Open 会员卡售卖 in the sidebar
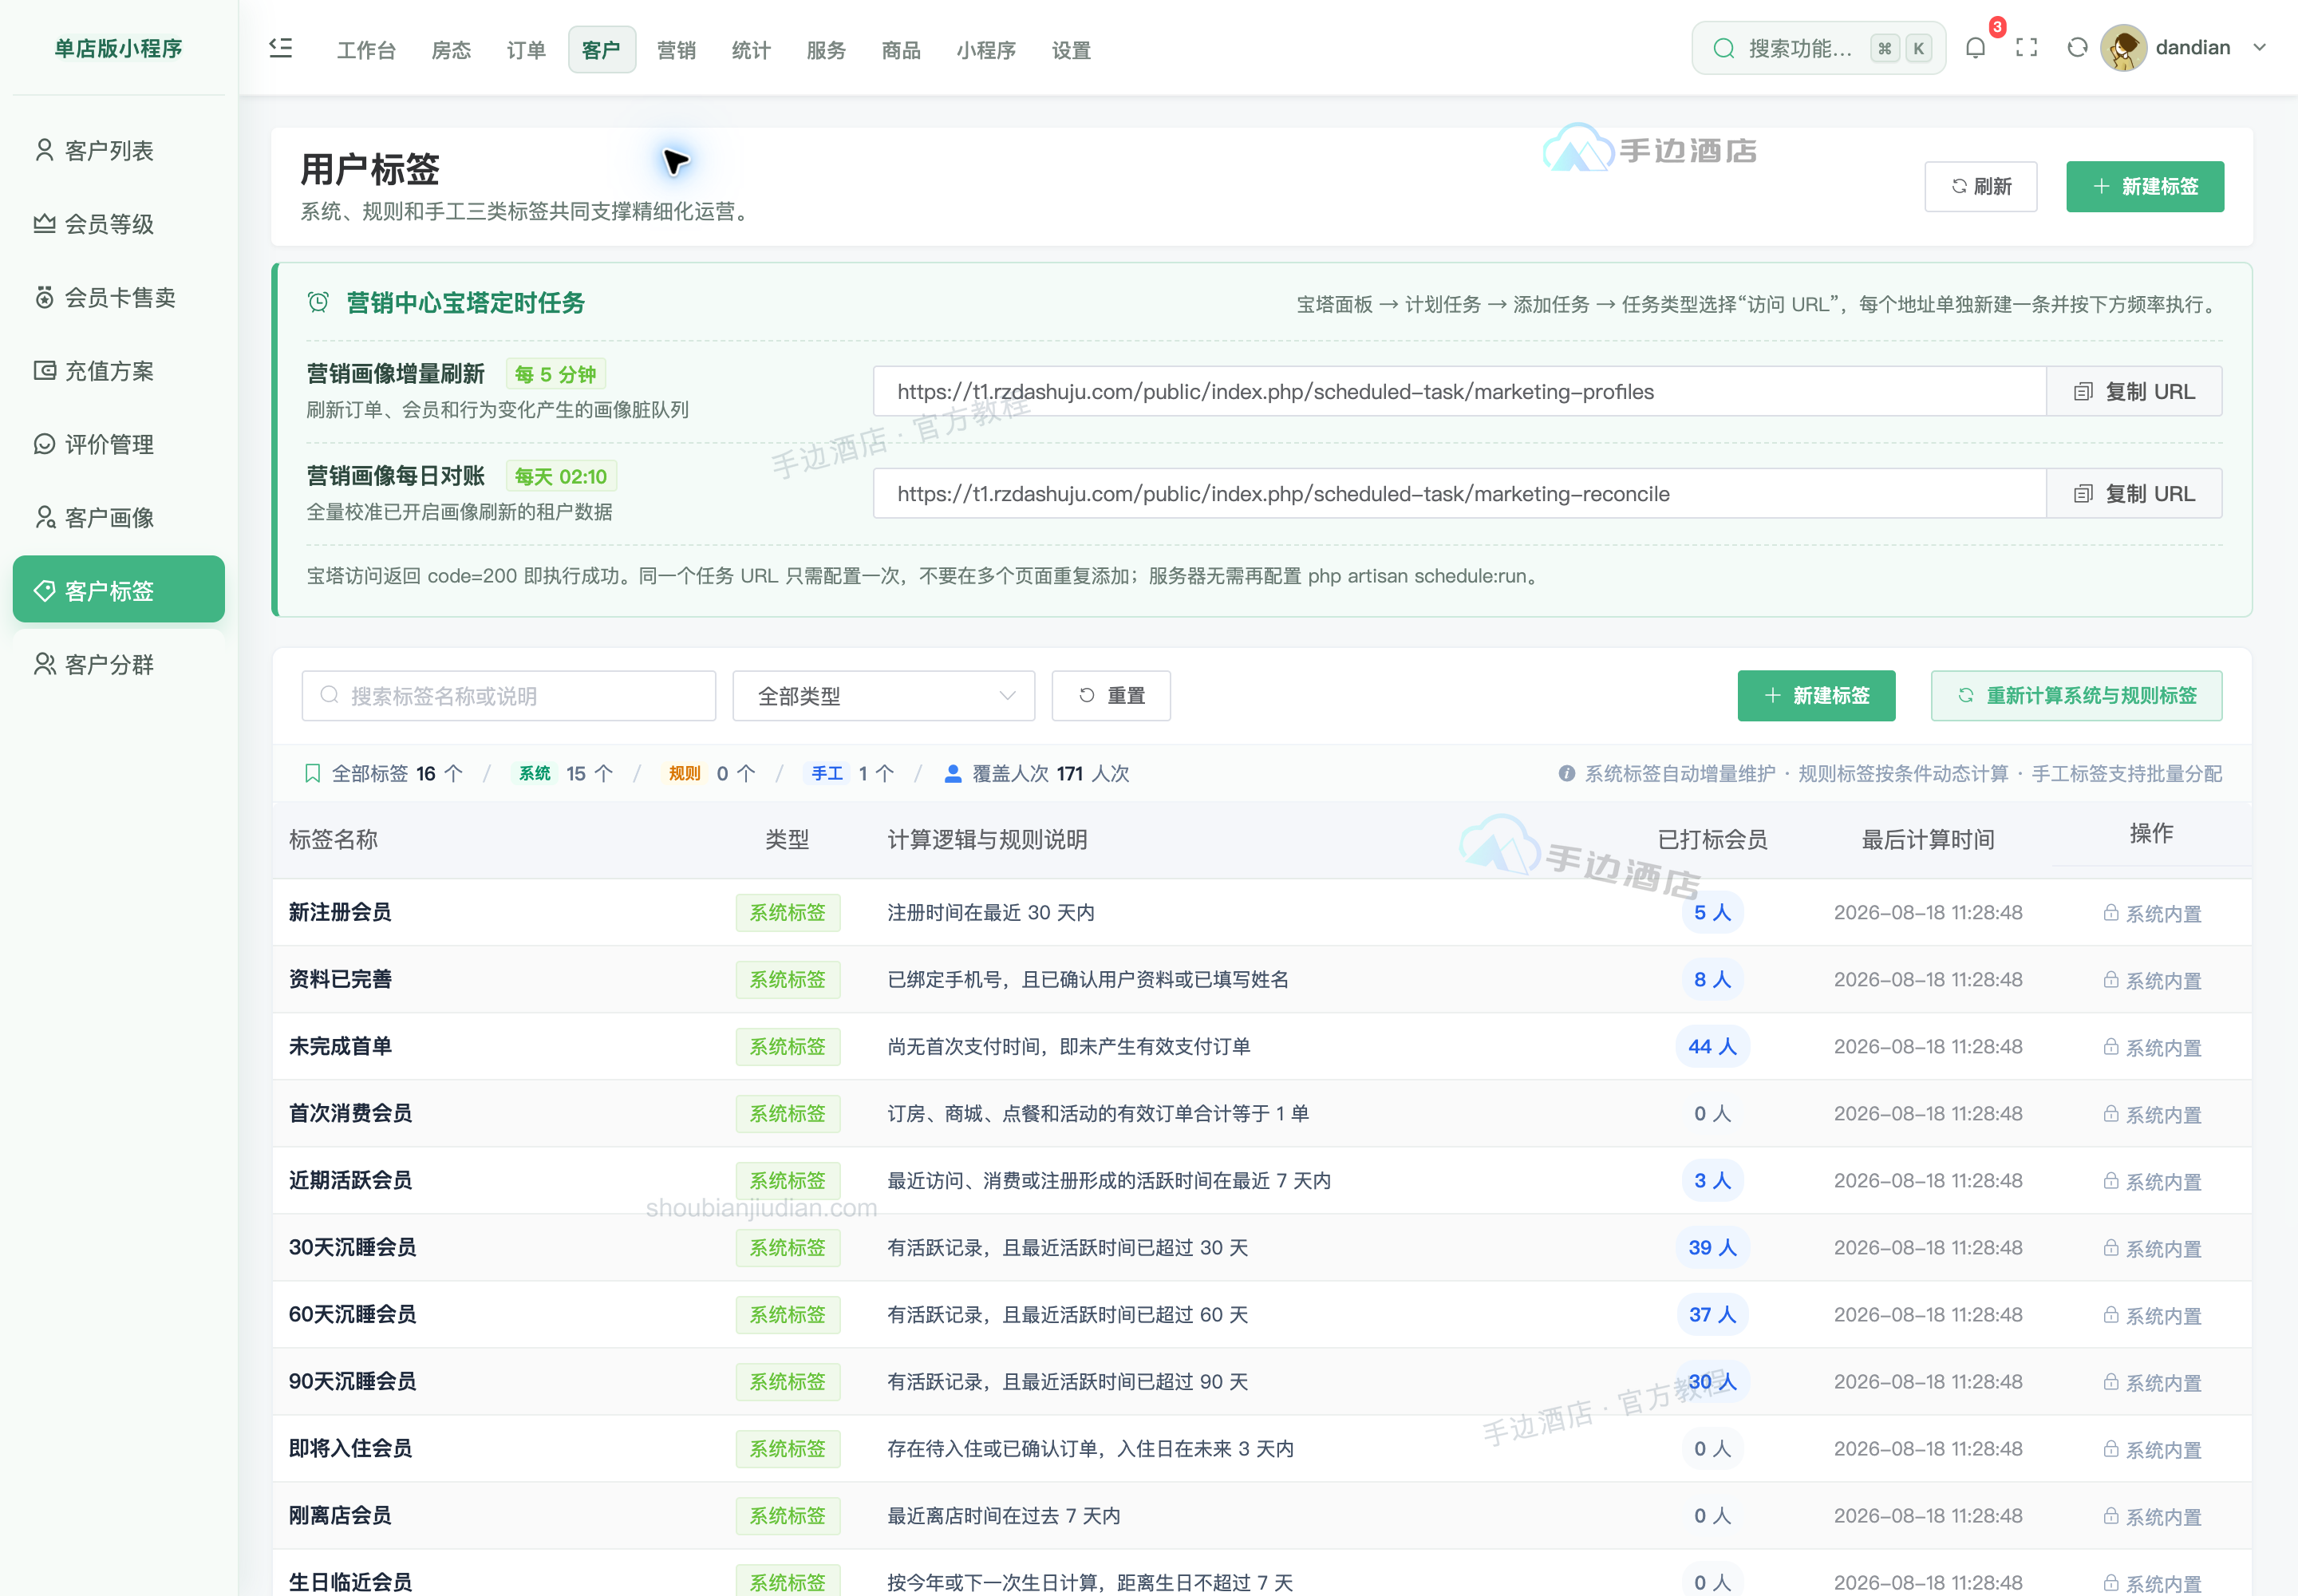Image resolution: width=2298 pixels, height=1596 pixels. [118, 297]
